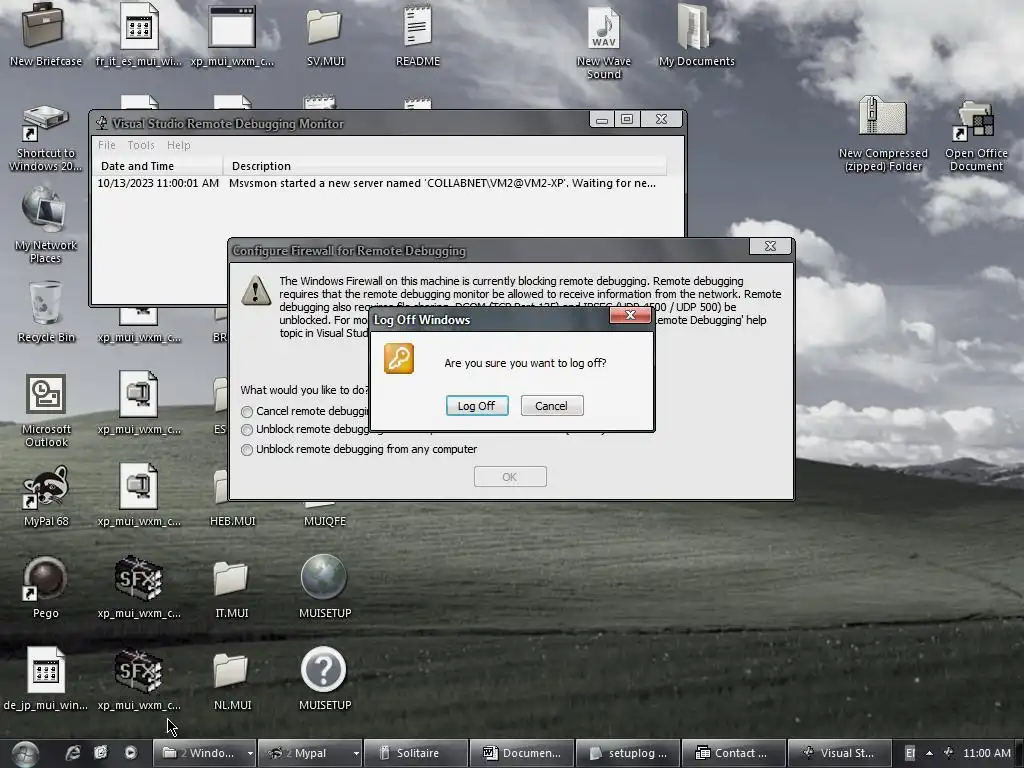Click the 2 Windo... taskbar group
Image resolution: width=1024 pixels, height=768 pixels.
pos(199,753)
